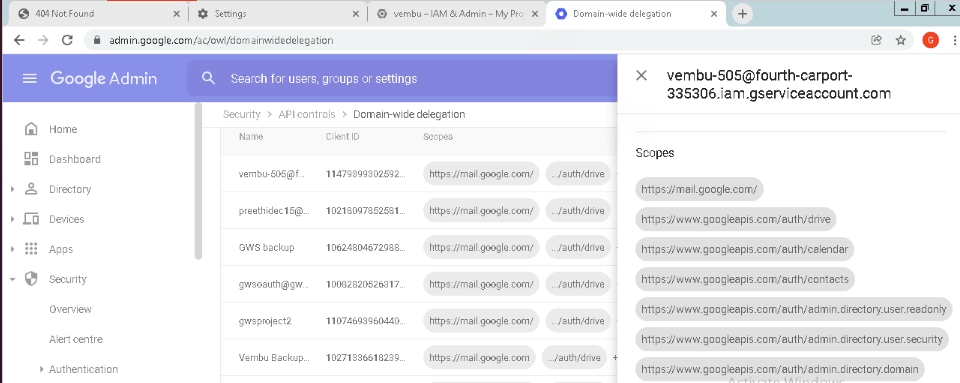The image size is (960, 383).
Task: Select the Domain-wide delegation browser tab
Action: point(636,13)
